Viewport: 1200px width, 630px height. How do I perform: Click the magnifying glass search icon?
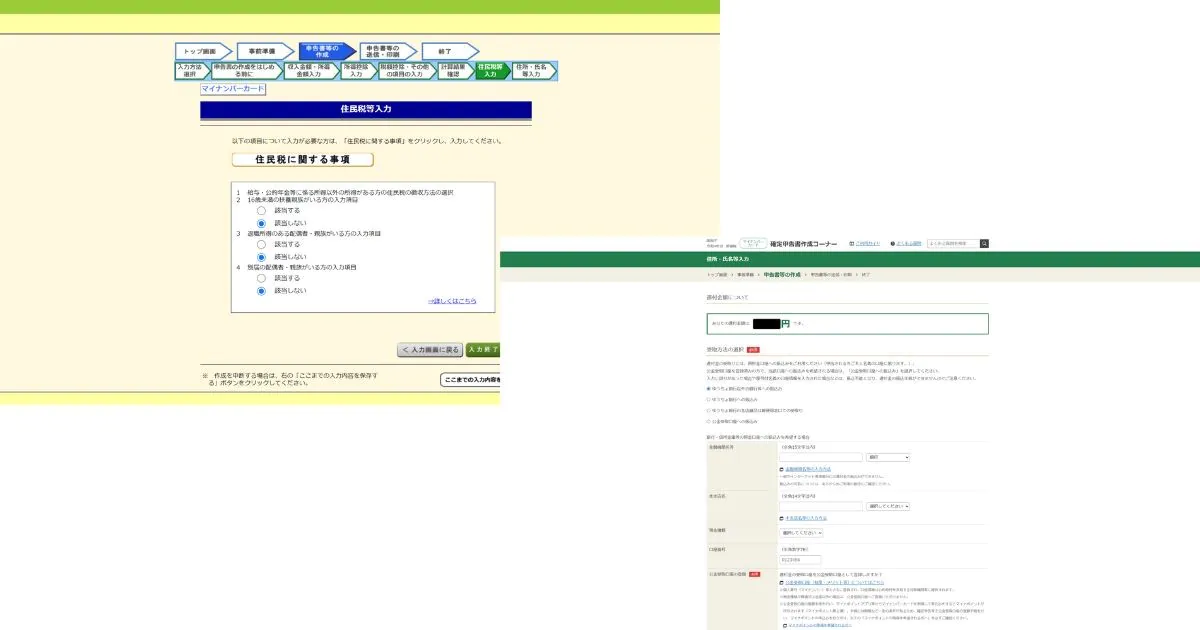(984, 243)
